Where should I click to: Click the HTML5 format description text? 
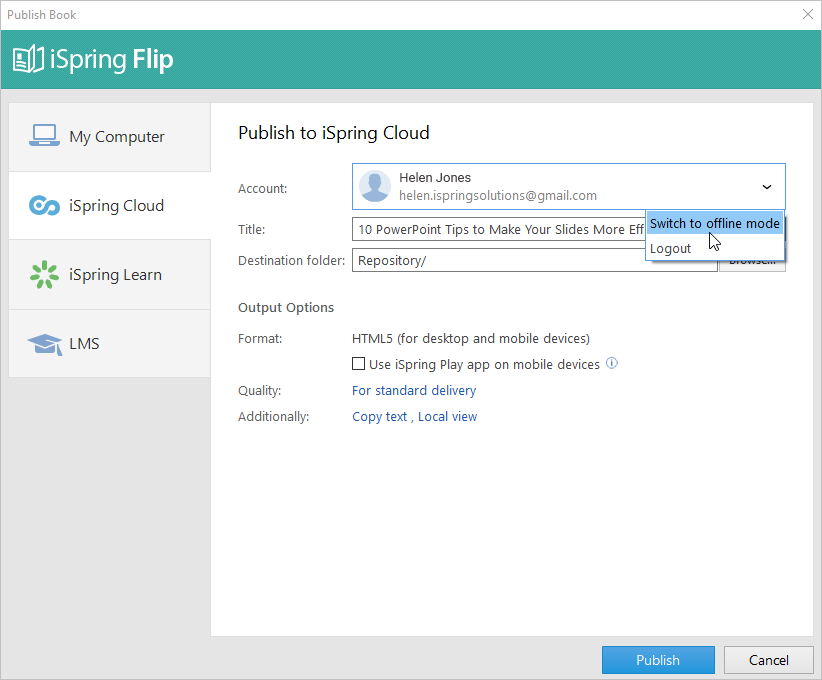coord(471,339)
